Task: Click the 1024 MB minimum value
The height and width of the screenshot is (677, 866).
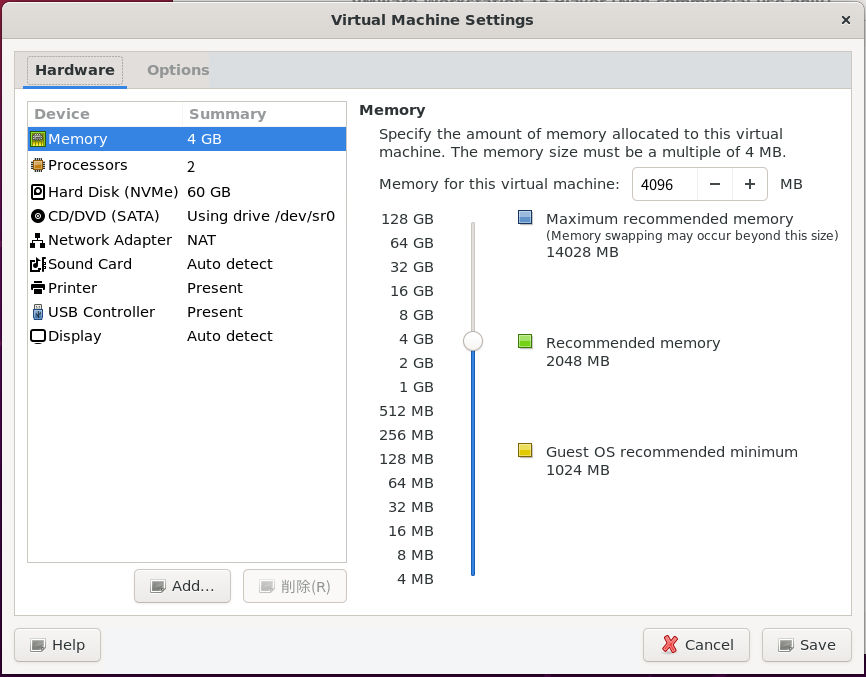Action: coord(578,470)
